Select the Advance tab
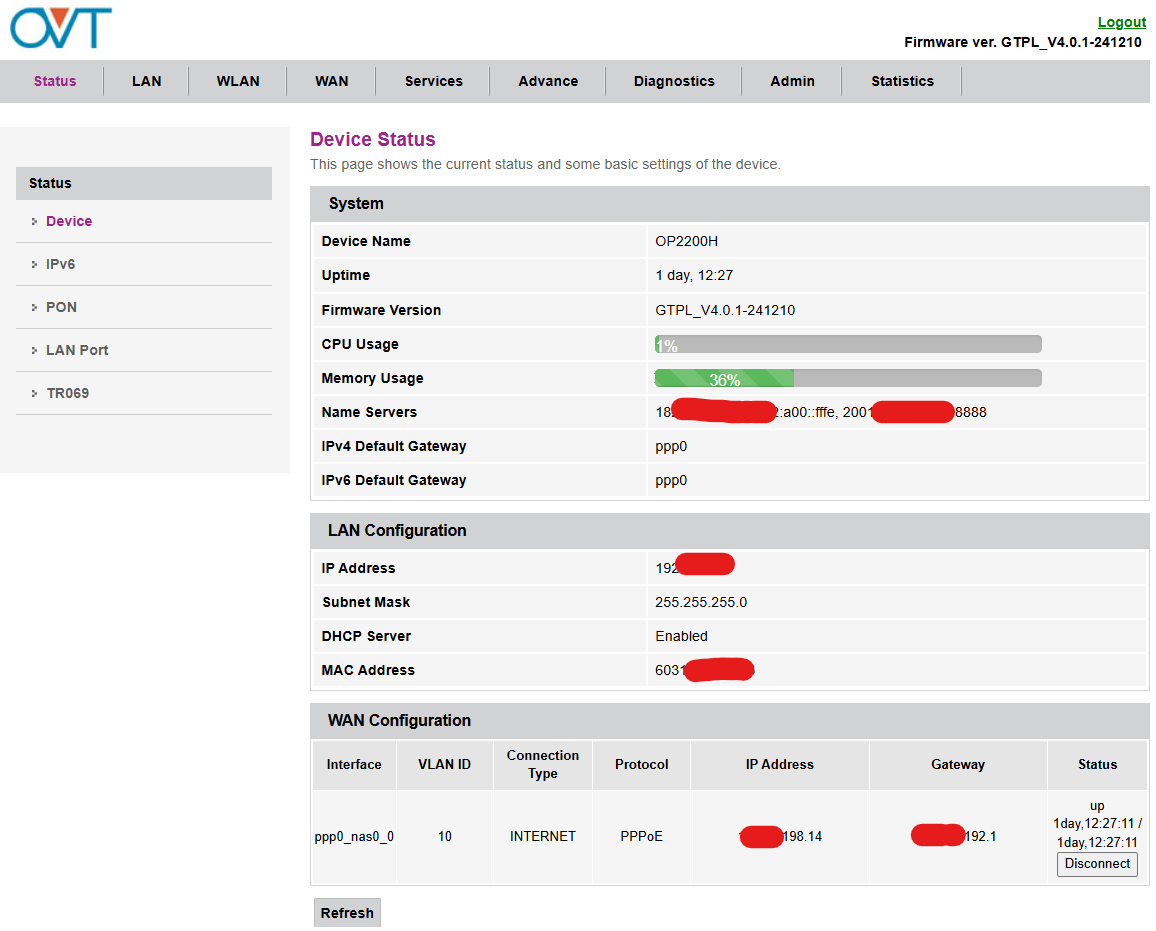The image size is (1156, 931). pos(548,81)
